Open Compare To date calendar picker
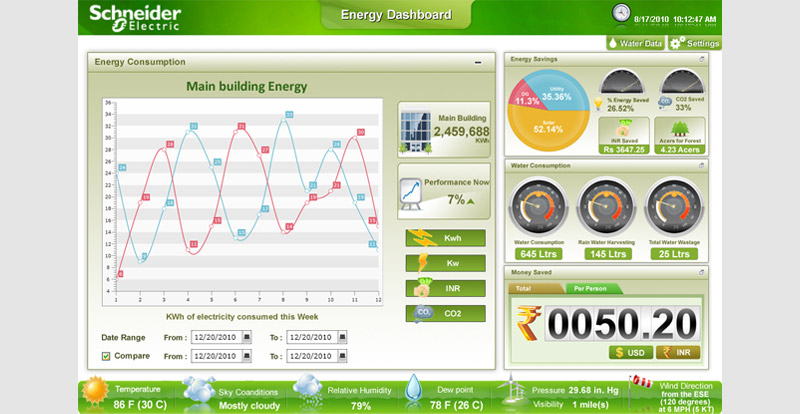The image size is (800, 414). (344, 356)
